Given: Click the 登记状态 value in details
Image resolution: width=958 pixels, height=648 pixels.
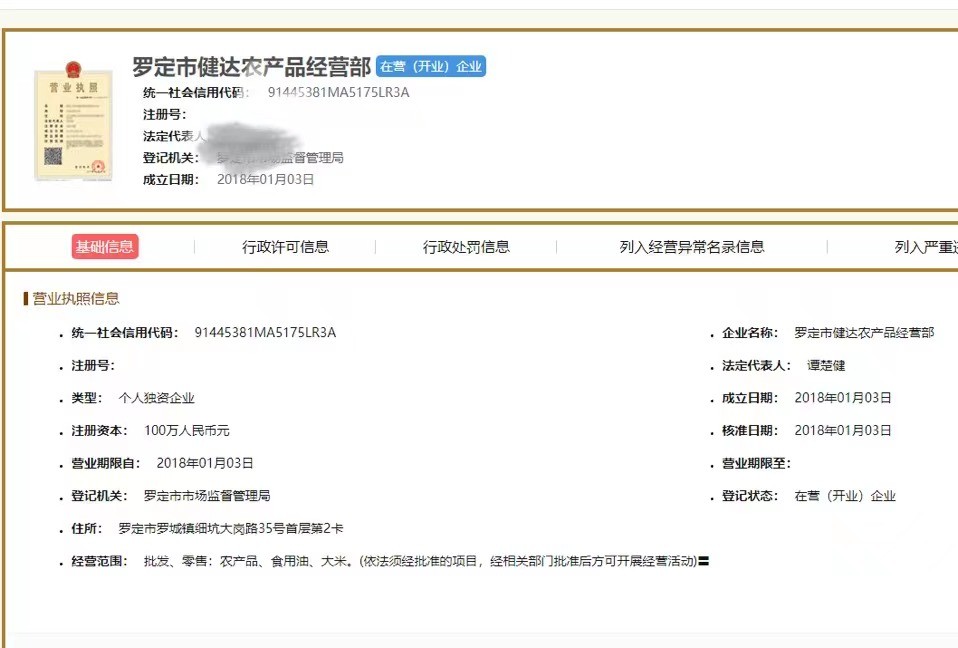Looking at the screenshot, I should tap(845, 496).
